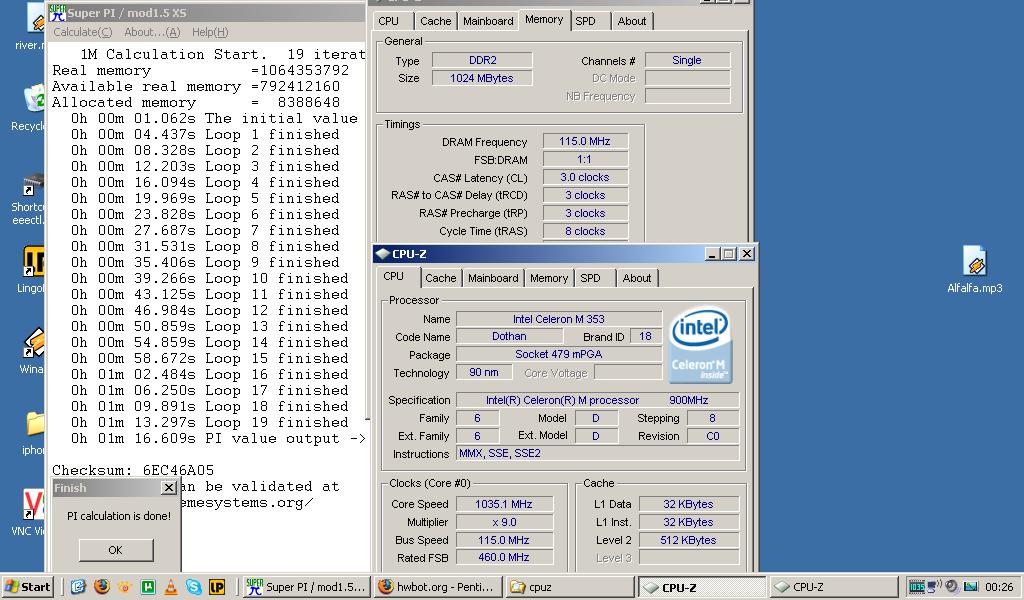Image resolution: width=1024 pixels, height=600 pixels.
Task: Open the Help menu in Super PI
Action: click(210, 32)
